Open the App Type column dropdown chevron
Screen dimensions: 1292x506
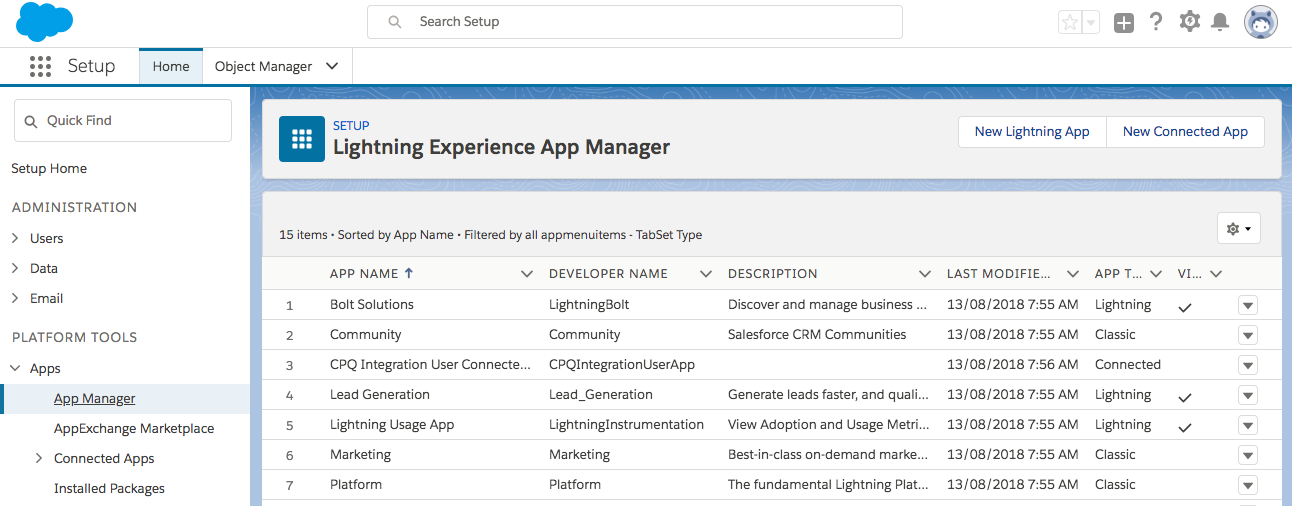tap(1156, 273)
